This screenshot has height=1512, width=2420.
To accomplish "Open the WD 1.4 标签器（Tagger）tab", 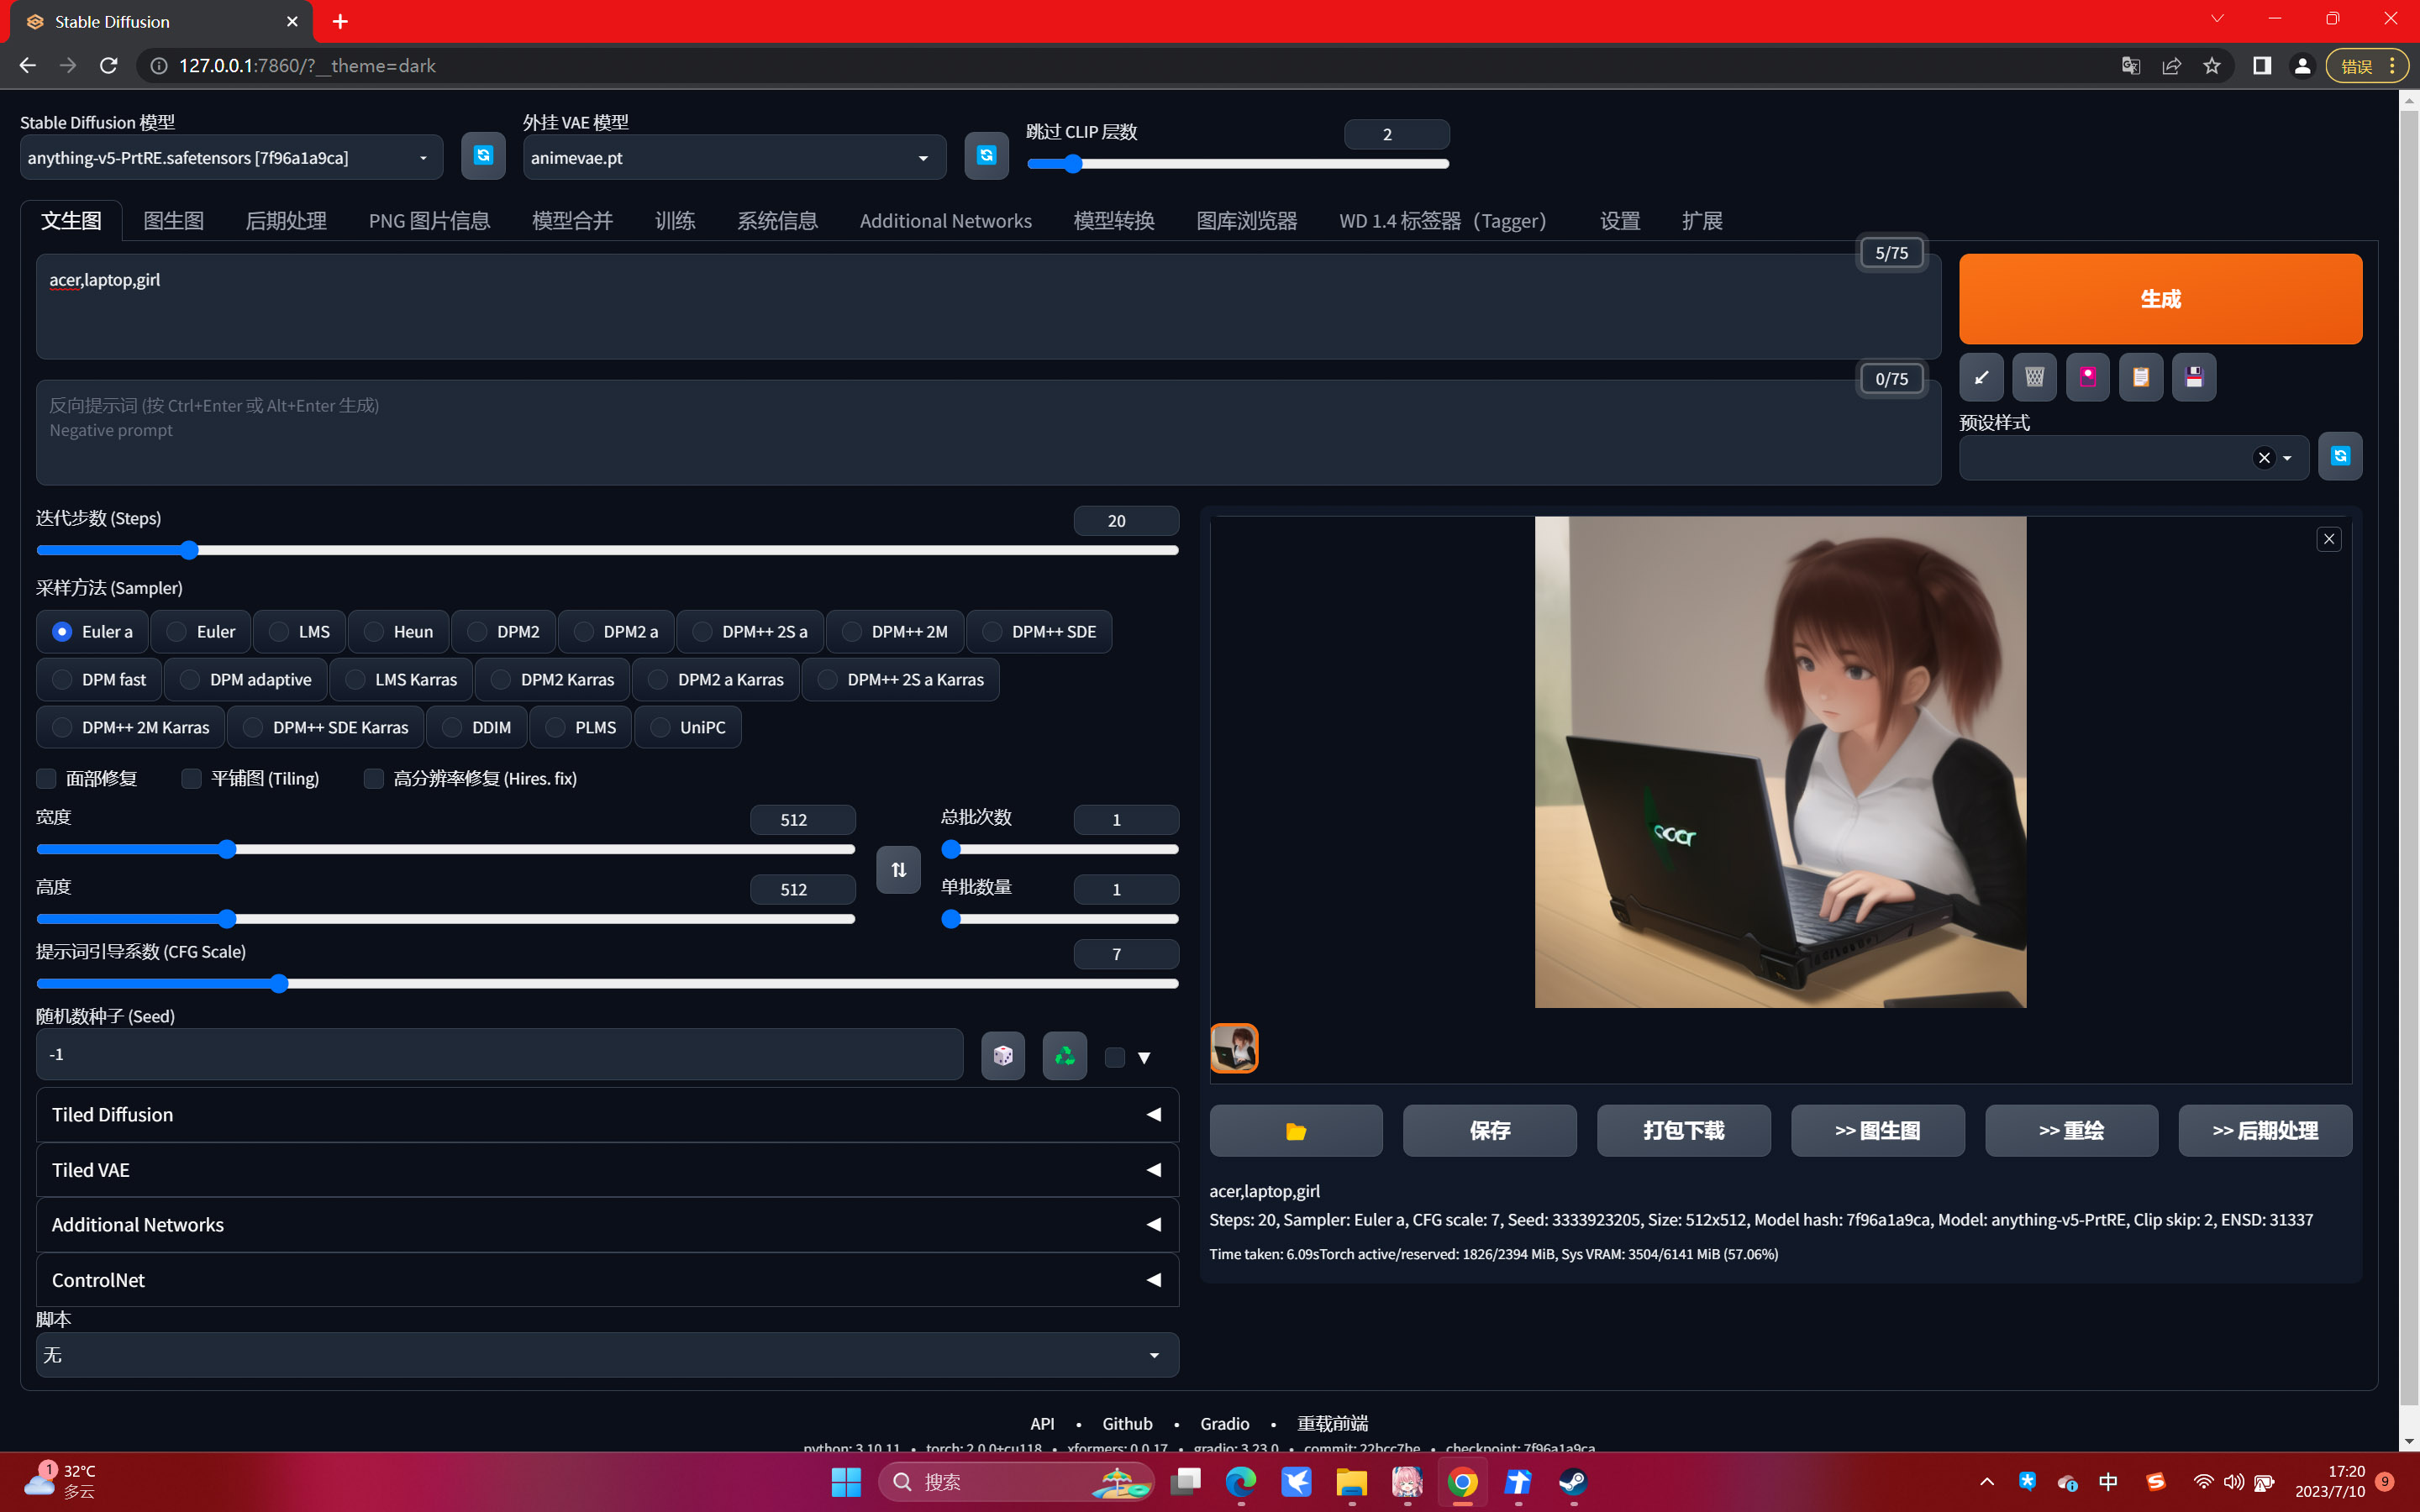I will pyautogui.click(x=1441, y=221).
